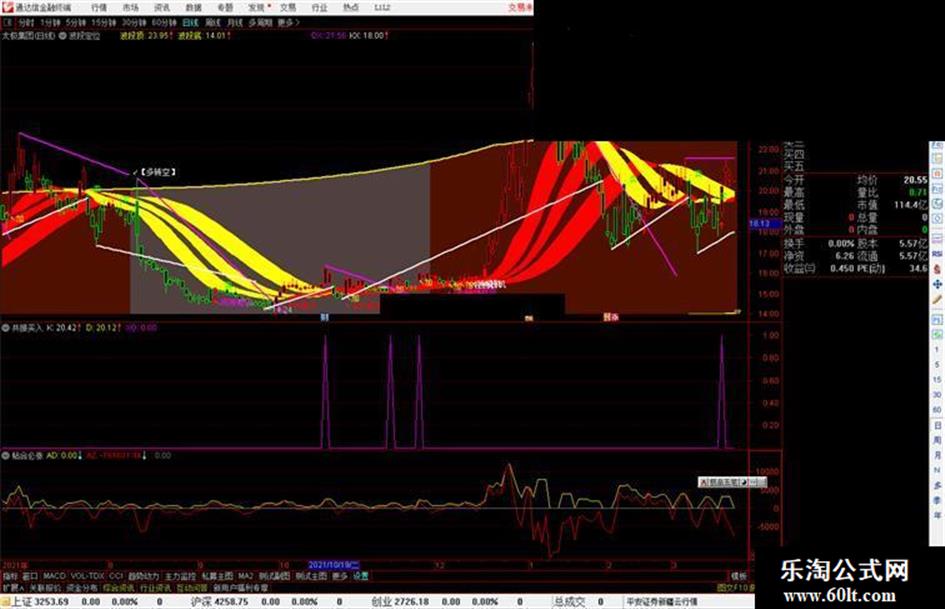
Task: Open the 发现 menu
Action: tap(257, 7)
